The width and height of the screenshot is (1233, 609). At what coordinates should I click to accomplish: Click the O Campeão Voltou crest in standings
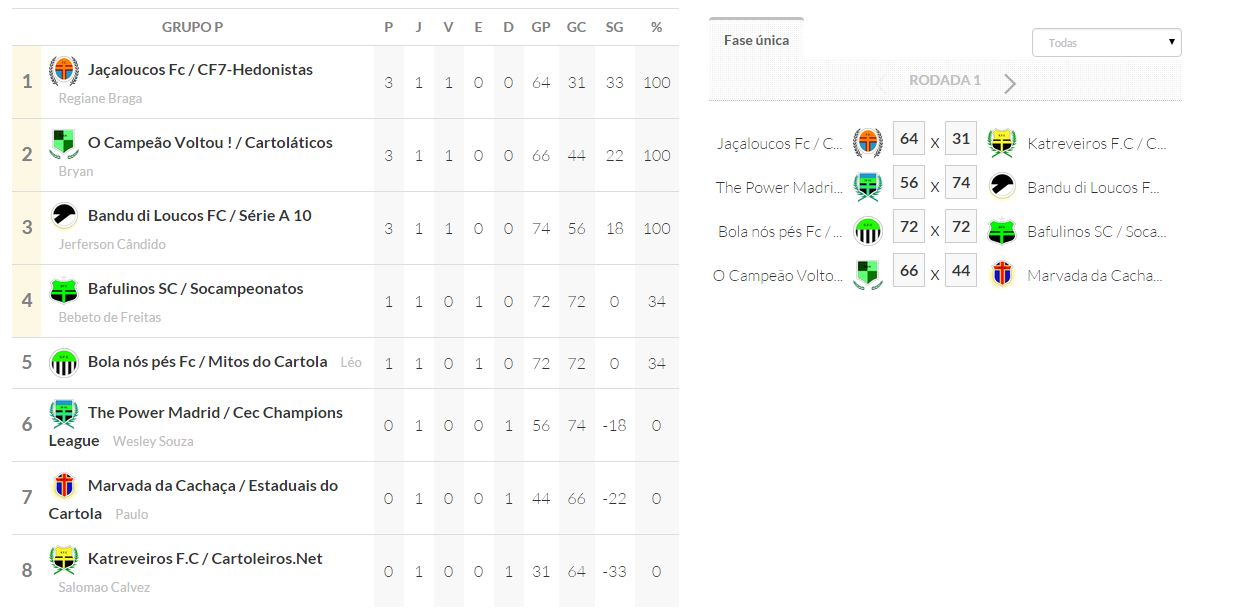pyautogui.click(x=64, y=144)
